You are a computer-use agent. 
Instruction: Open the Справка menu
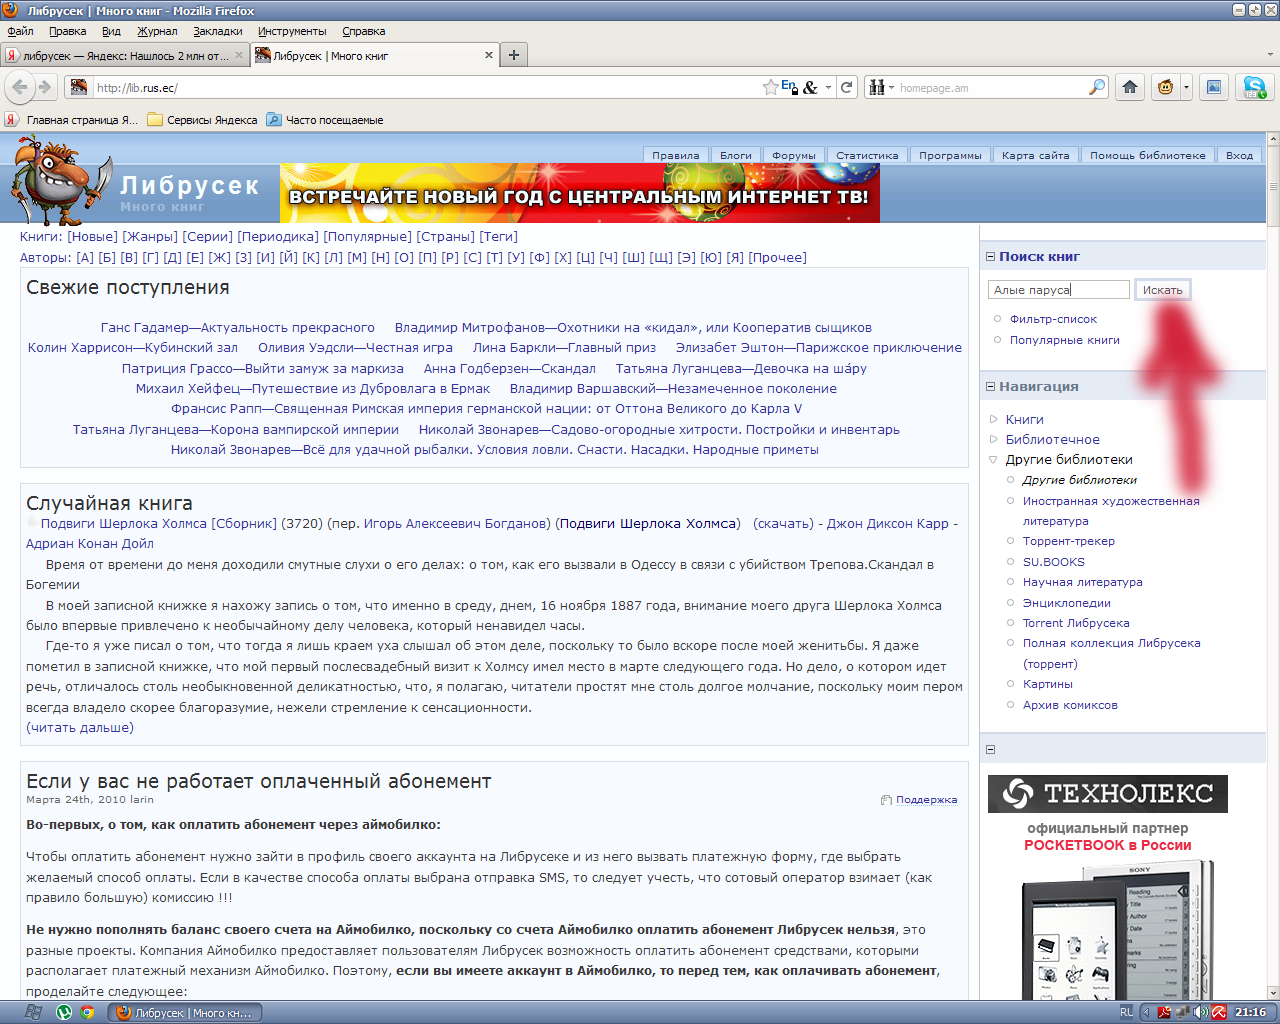point(363,31)
